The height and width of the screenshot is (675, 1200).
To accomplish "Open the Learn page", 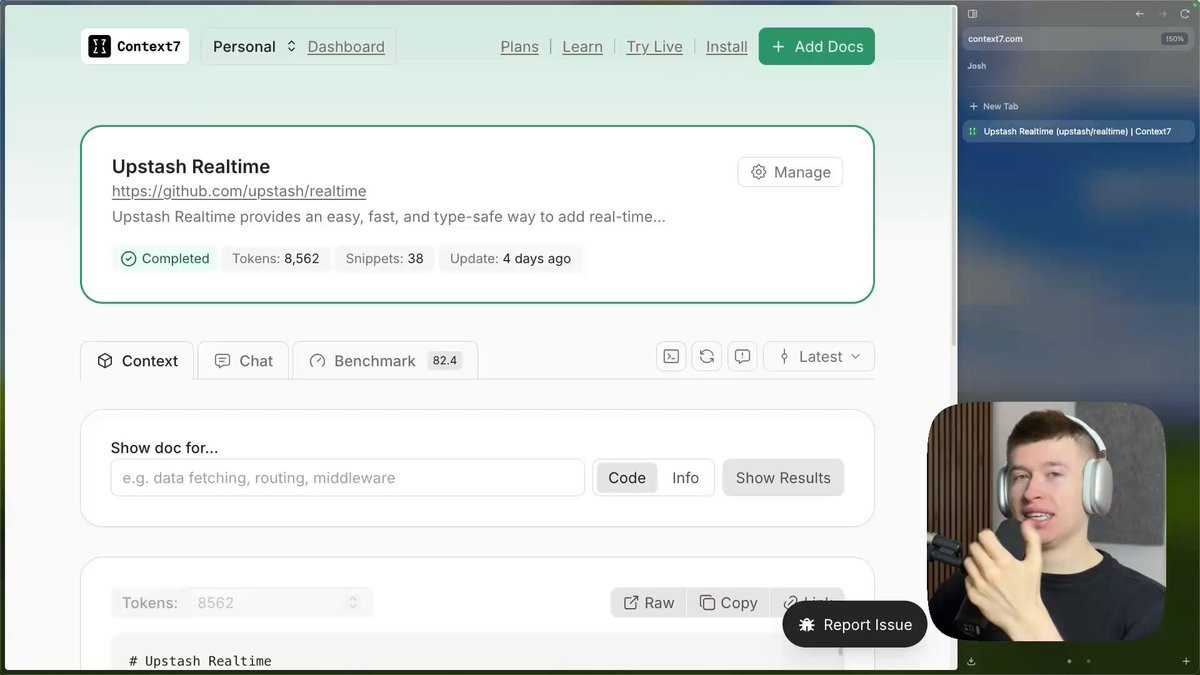I will click(x=582, y=47).
